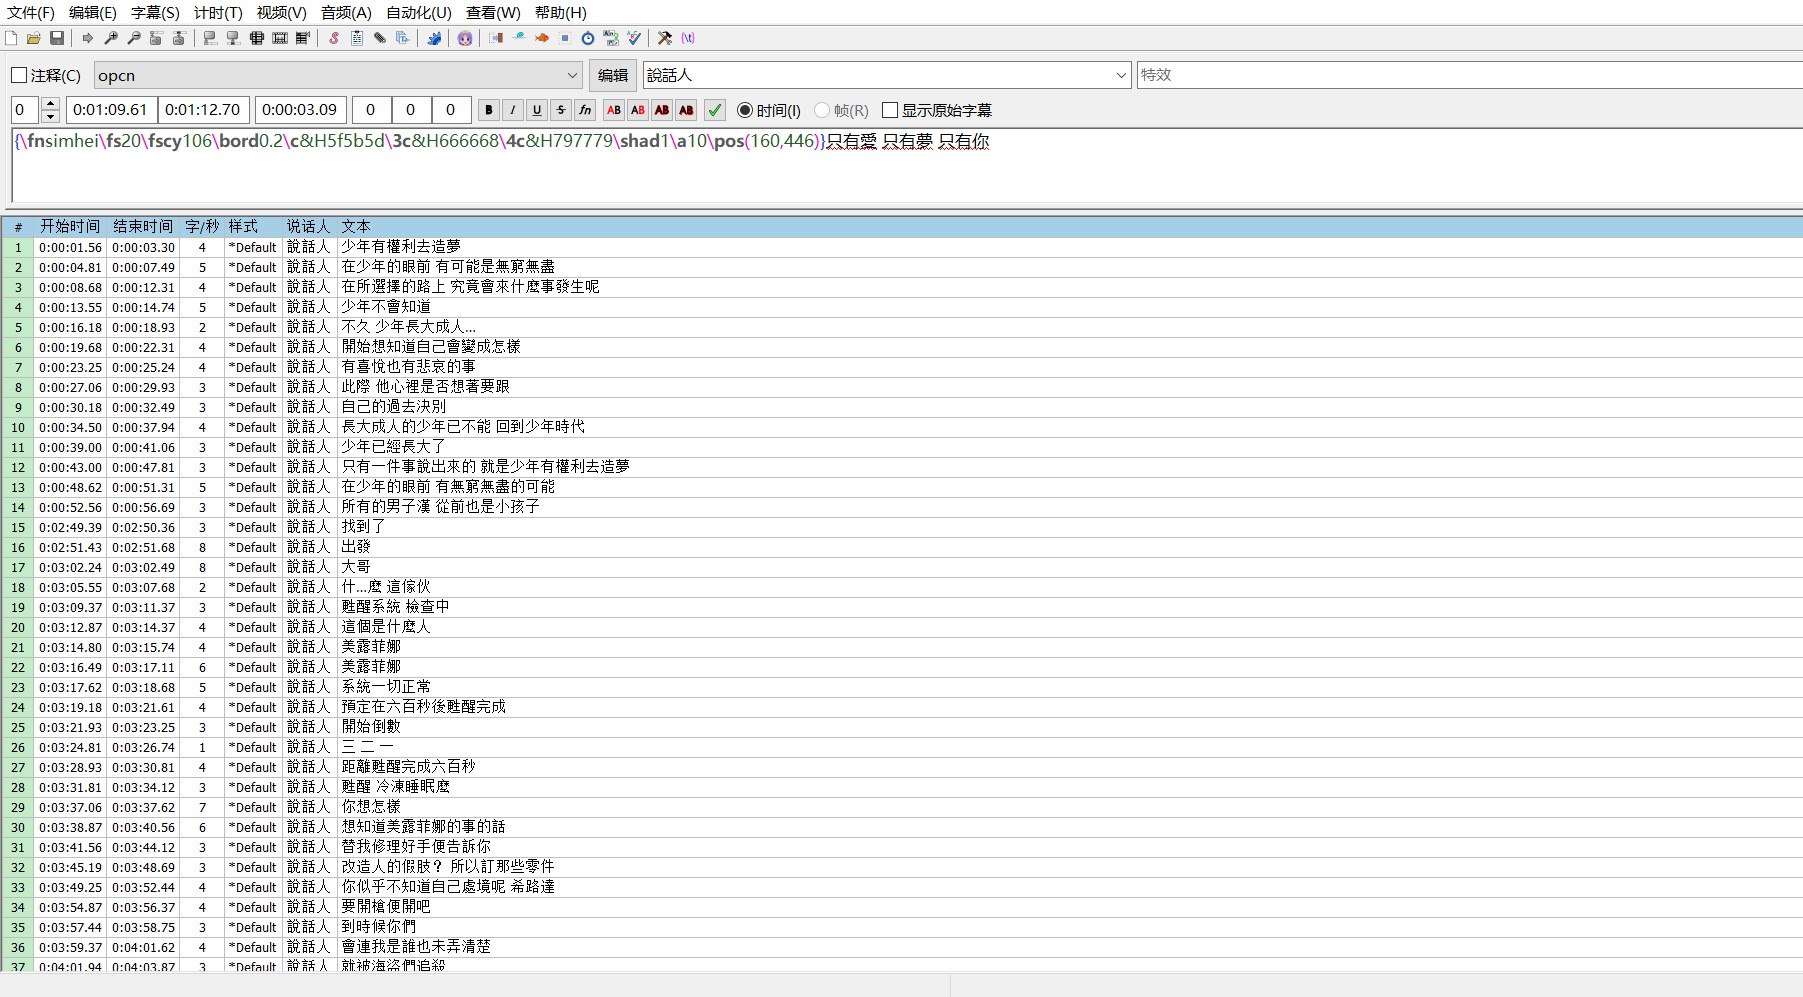
Task: Commit changes with green checkmark
Action: tap(715, 110)
